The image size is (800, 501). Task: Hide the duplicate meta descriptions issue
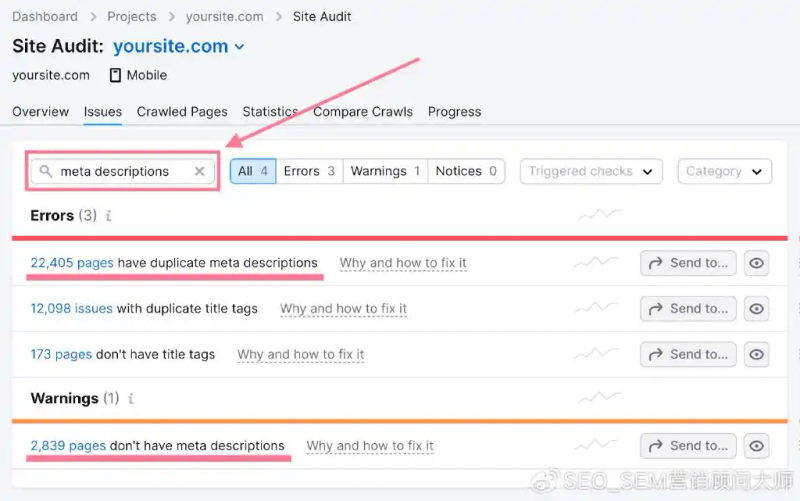point(757,263)
